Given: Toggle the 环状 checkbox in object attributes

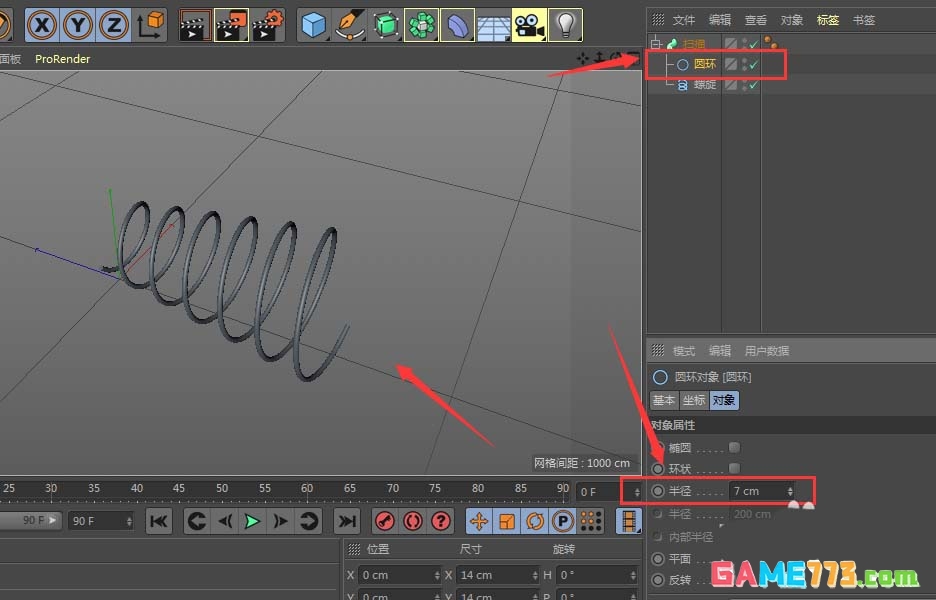Looking at the screenshot, I should (x=735, y=468).
